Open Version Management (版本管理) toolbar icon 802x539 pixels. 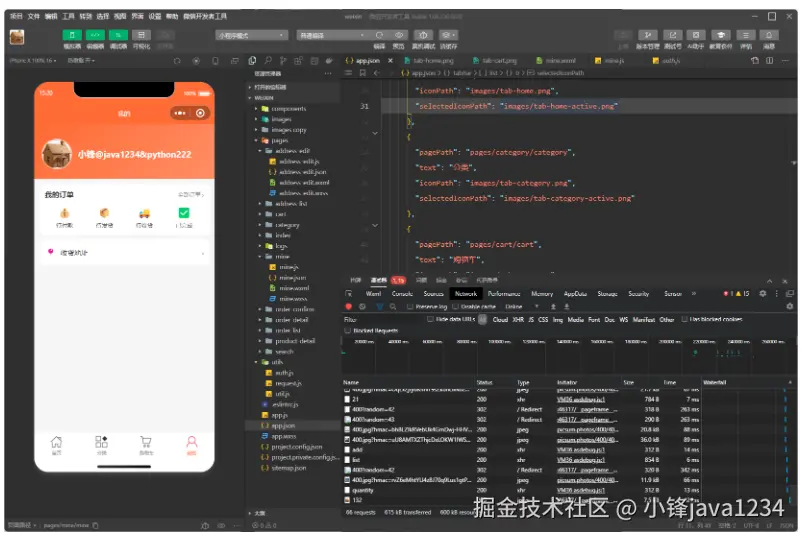(648, 35)
